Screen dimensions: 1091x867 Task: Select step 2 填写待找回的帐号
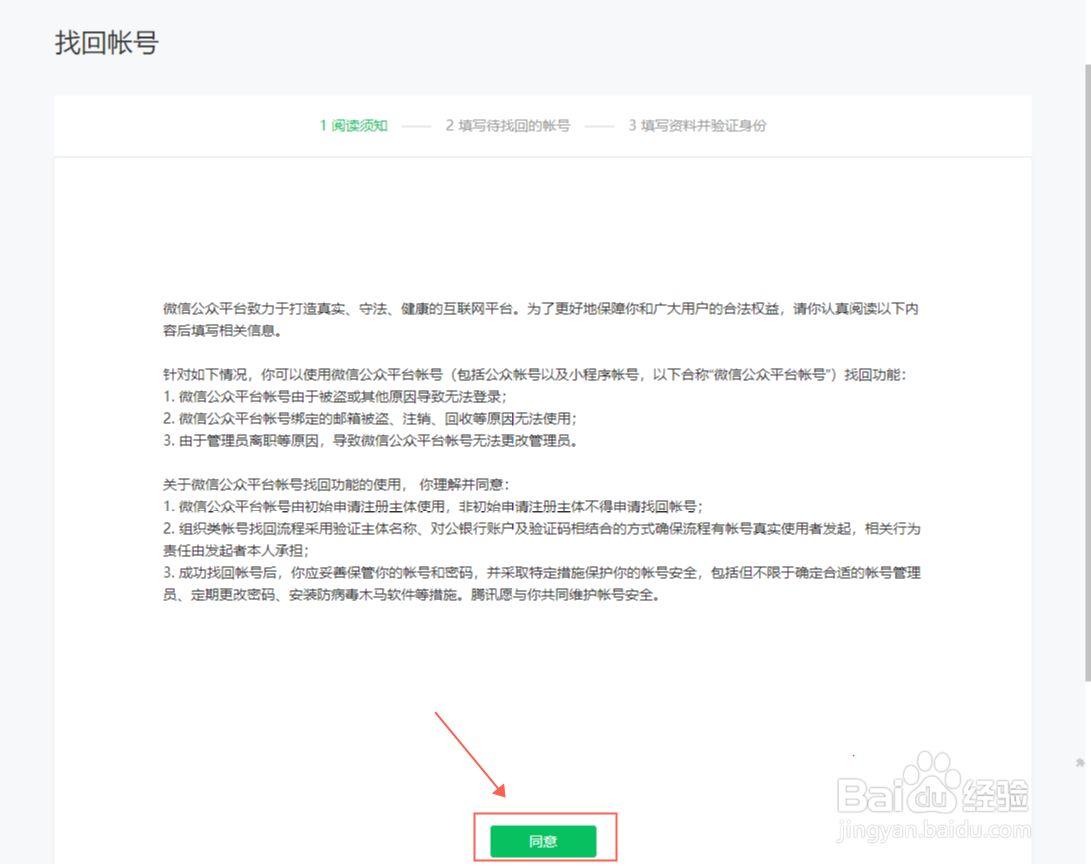pos(508,125)
